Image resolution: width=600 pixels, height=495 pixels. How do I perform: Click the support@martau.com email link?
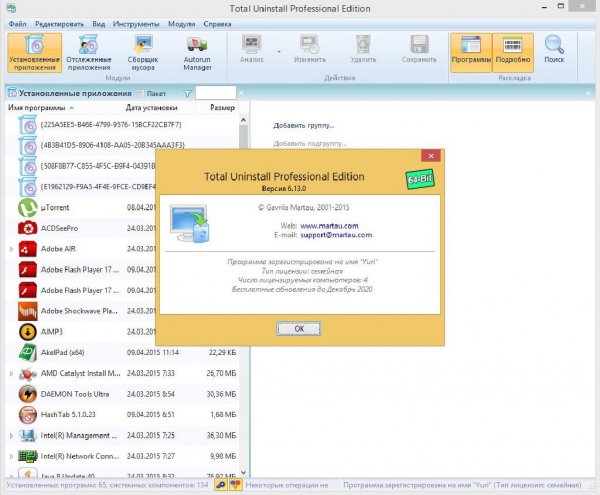point(336,235)
